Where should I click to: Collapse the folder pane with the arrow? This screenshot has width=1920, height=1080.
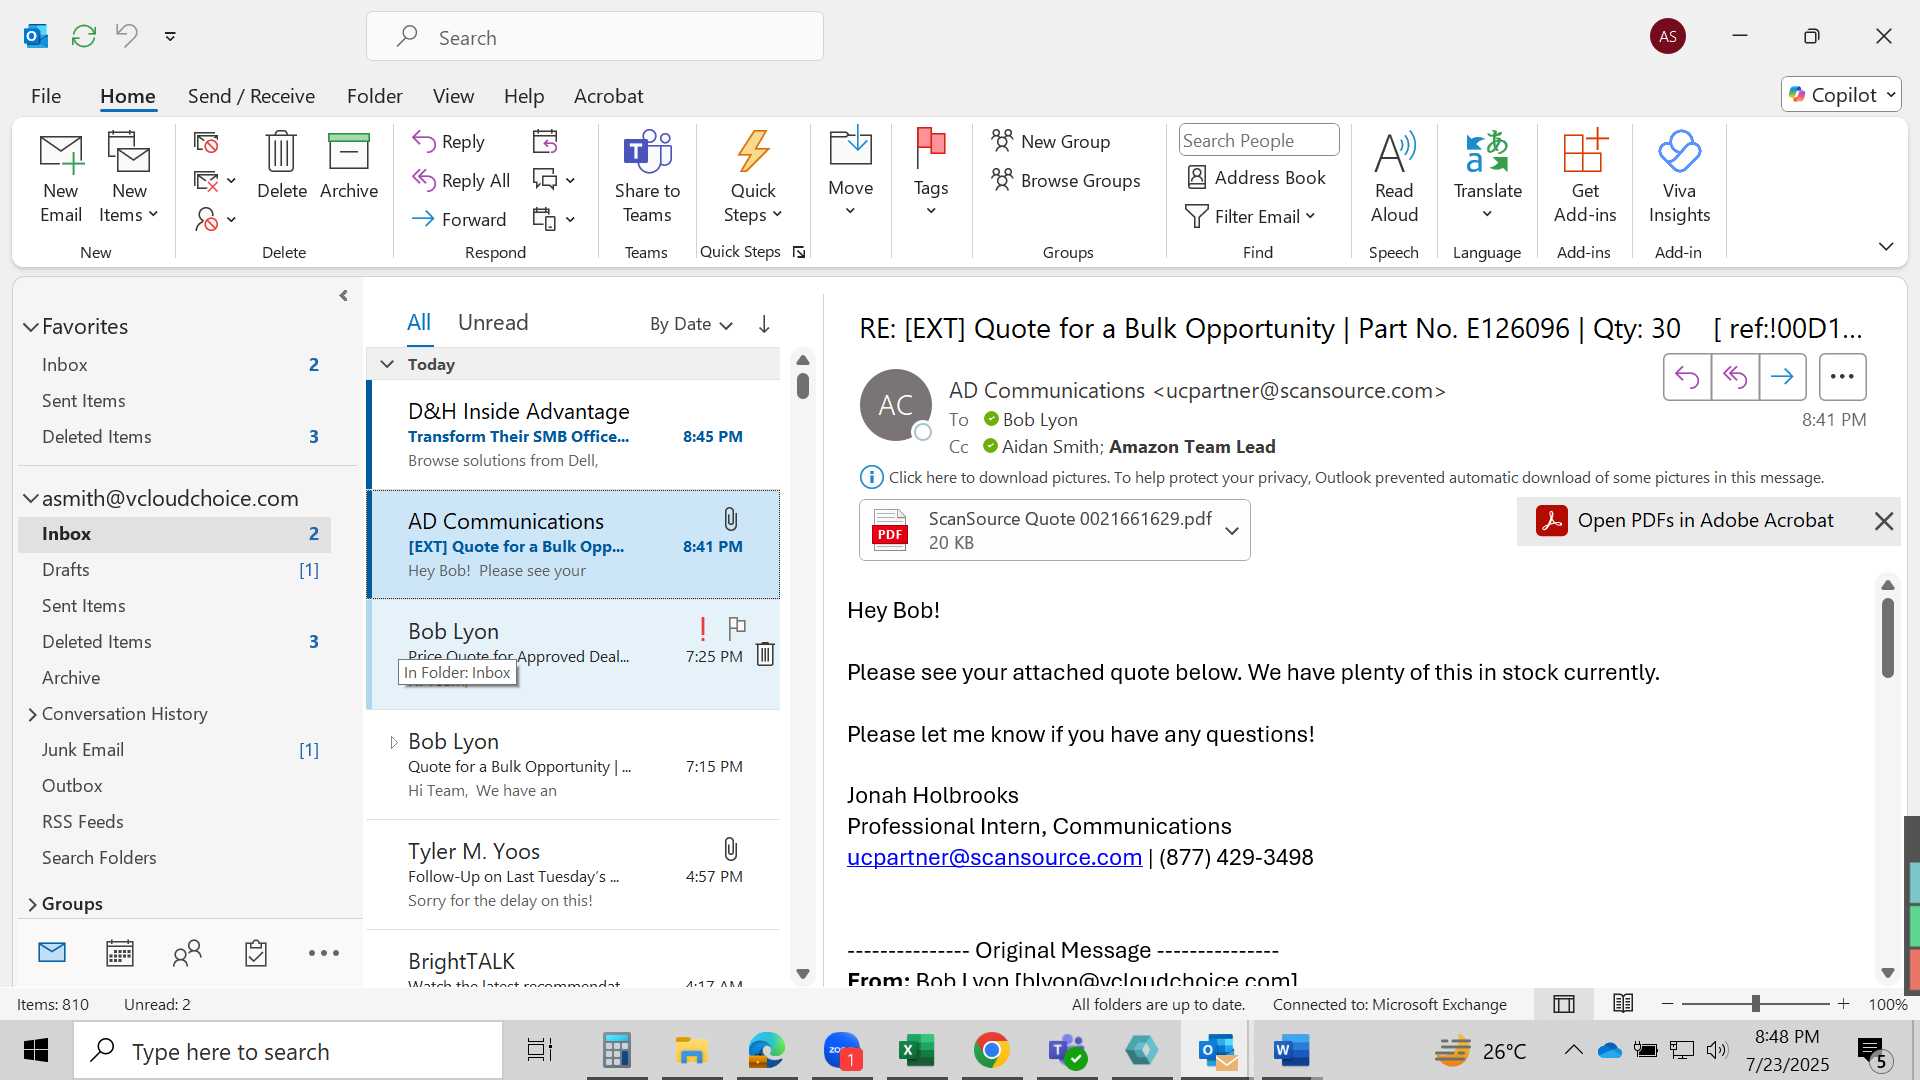343,296
